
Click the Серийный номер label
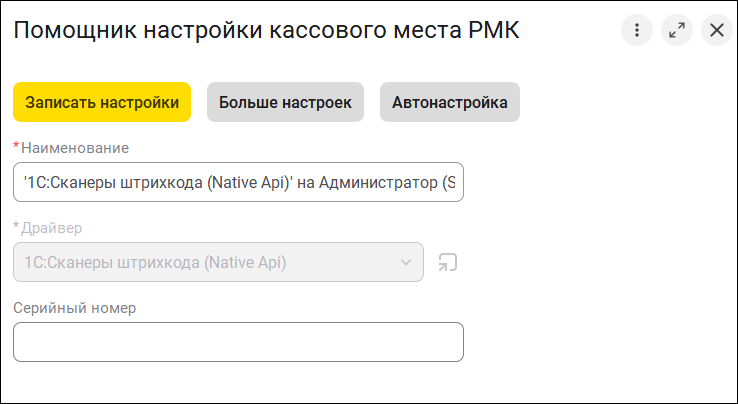(x=75, y=308)
